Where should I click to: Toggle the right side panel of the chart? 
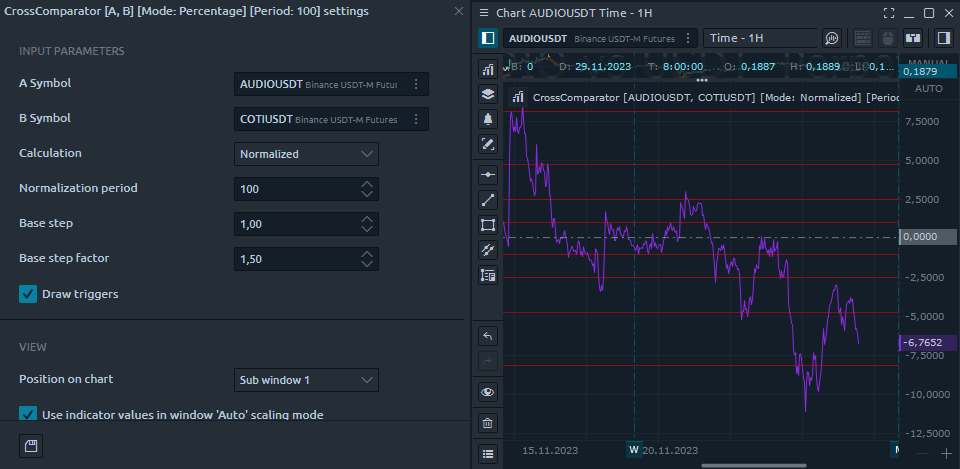tap(943, 38)
